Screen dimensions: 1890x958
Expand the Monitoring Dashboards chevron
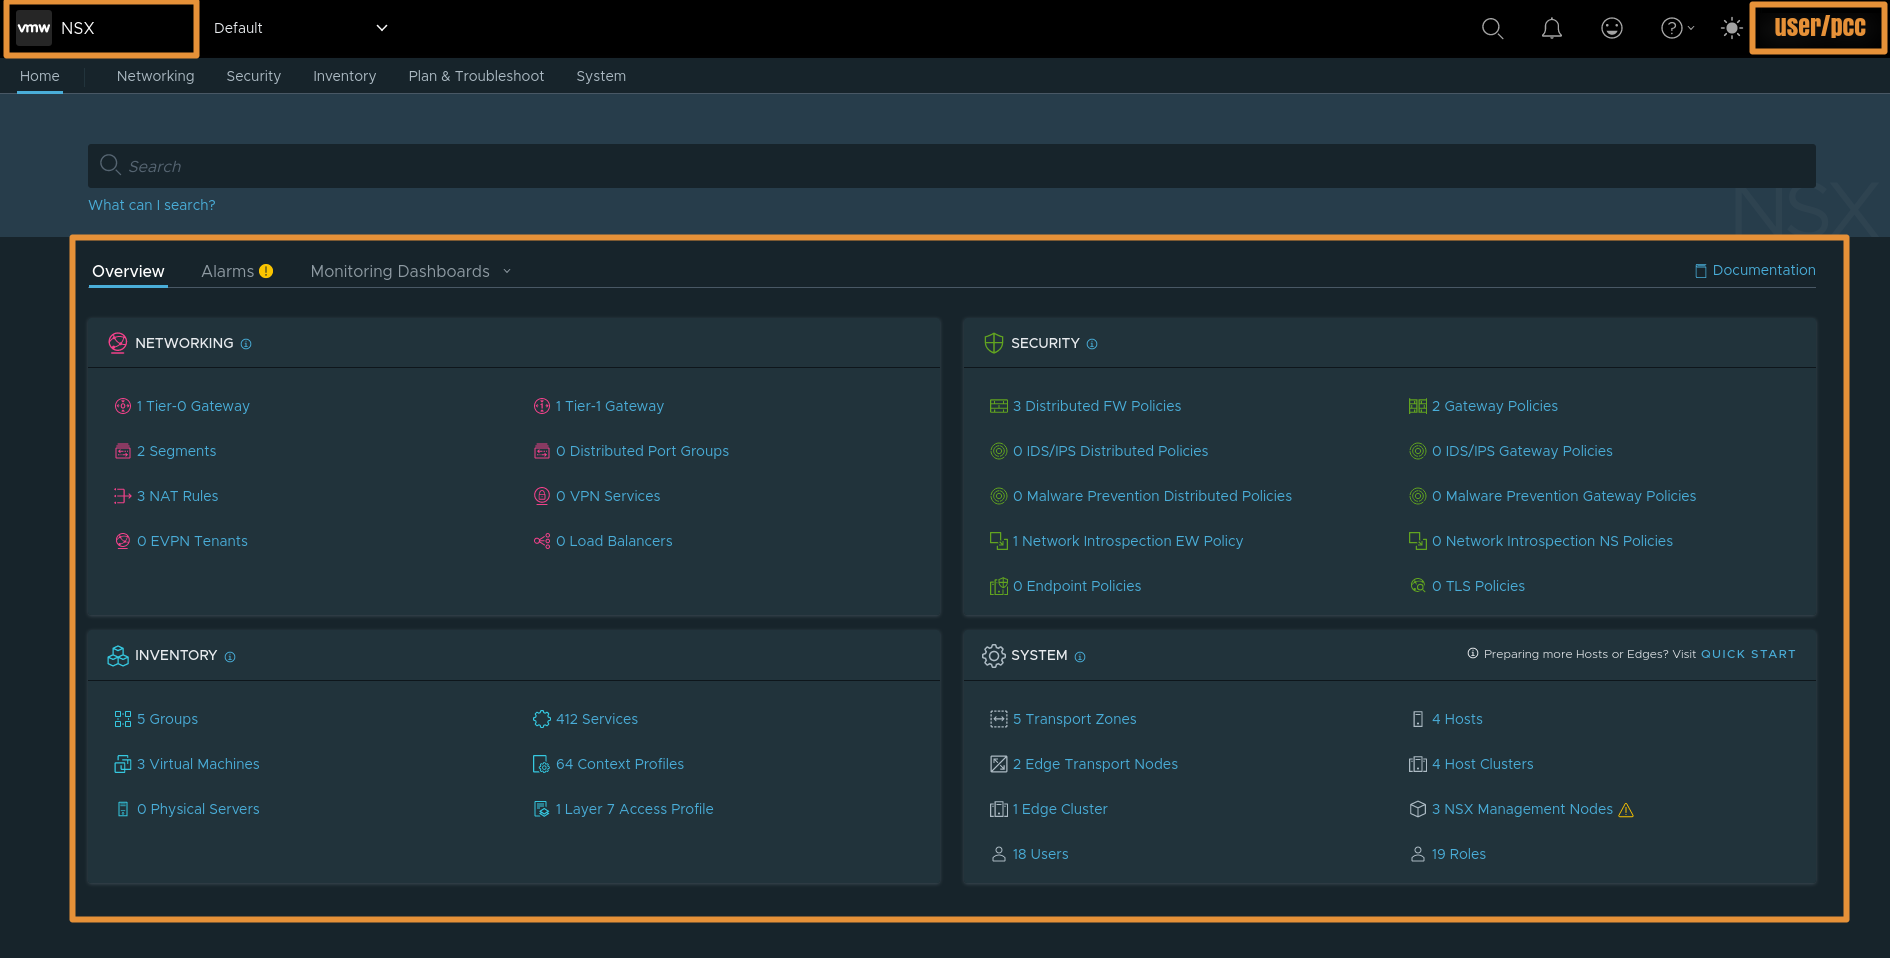(x=507, y=271)
